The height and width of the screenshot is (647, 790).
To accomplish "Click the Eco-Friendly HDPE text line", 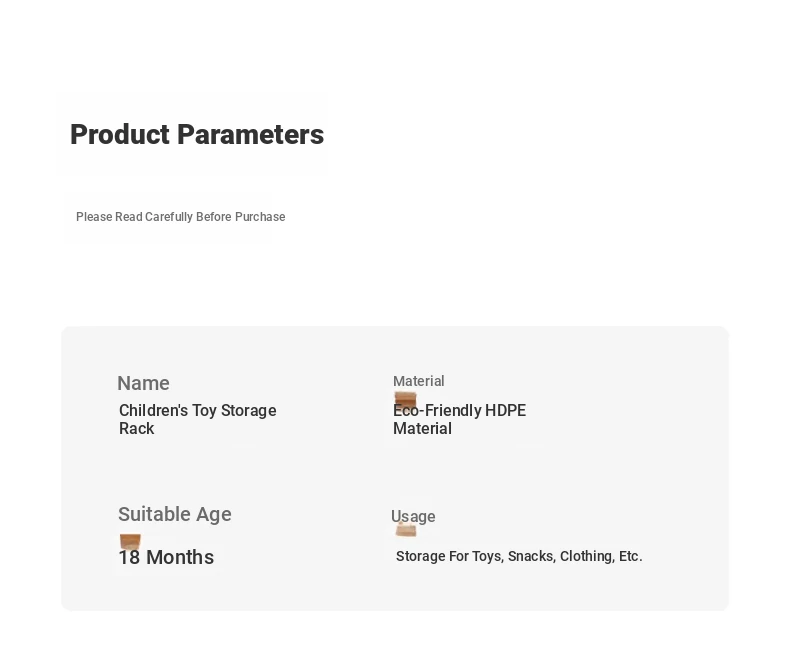I will (x=459, y=411).
